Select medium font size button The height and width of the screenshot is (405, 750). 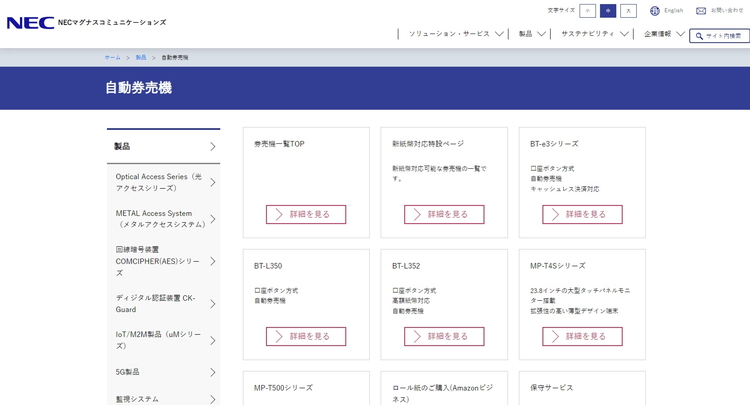(x=608, y=11)
